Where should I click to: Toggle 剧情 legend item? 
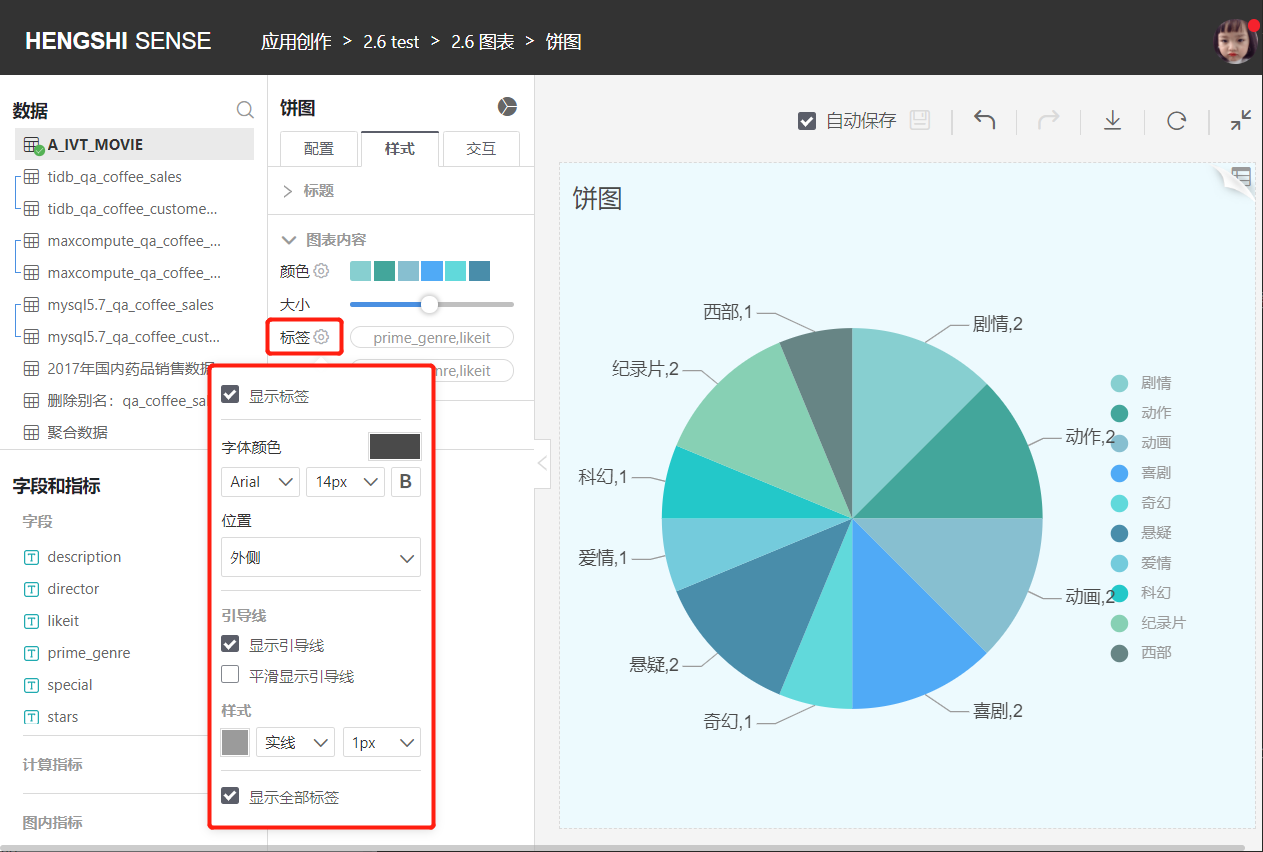coord(1141,383)
